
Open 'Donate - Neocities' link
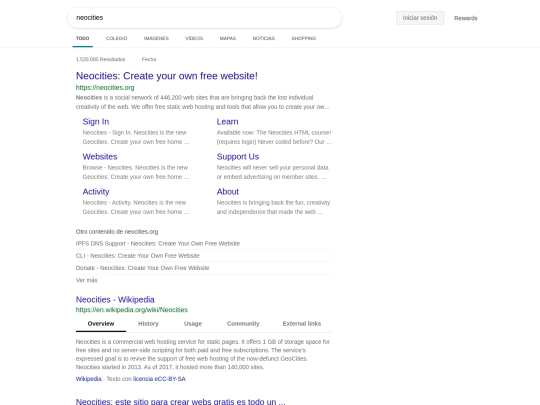pos(142,268)
